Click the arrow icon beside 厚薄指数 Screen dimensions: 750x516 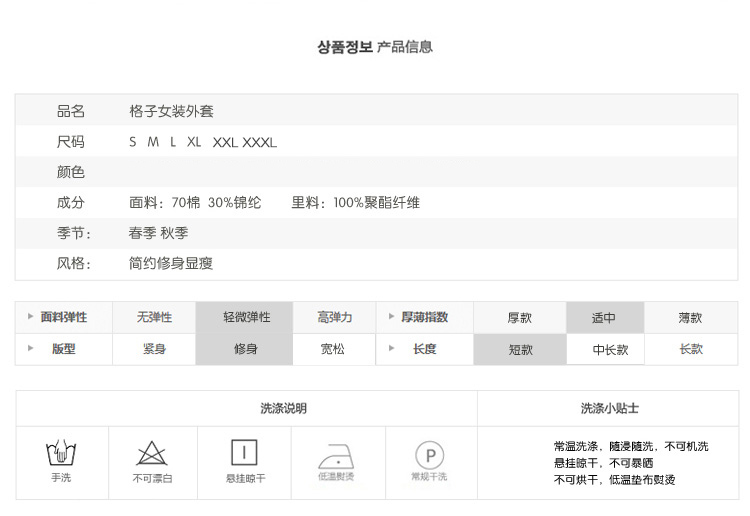click(392, 317)
